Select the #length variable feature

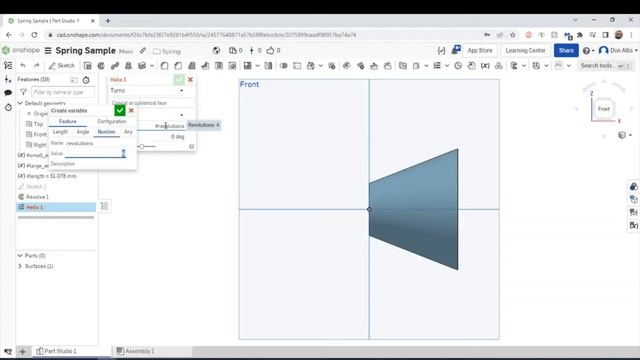pos(56,176)
